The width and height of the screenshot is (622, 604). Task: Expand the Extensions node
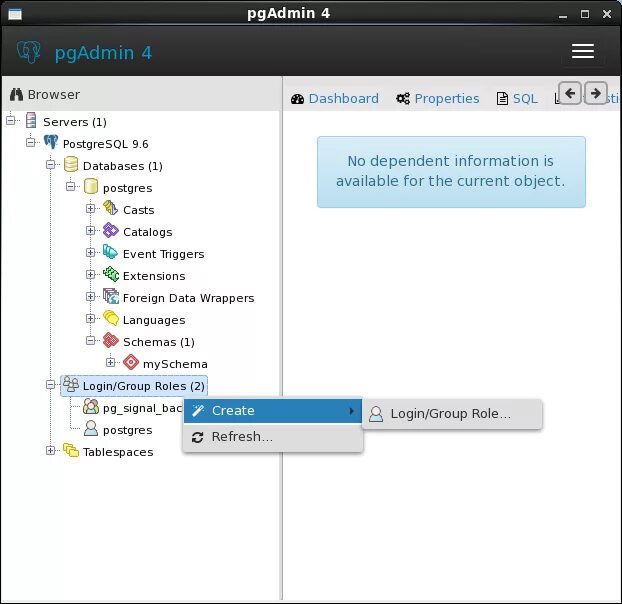pyautogui.click(x=90, y=274)
